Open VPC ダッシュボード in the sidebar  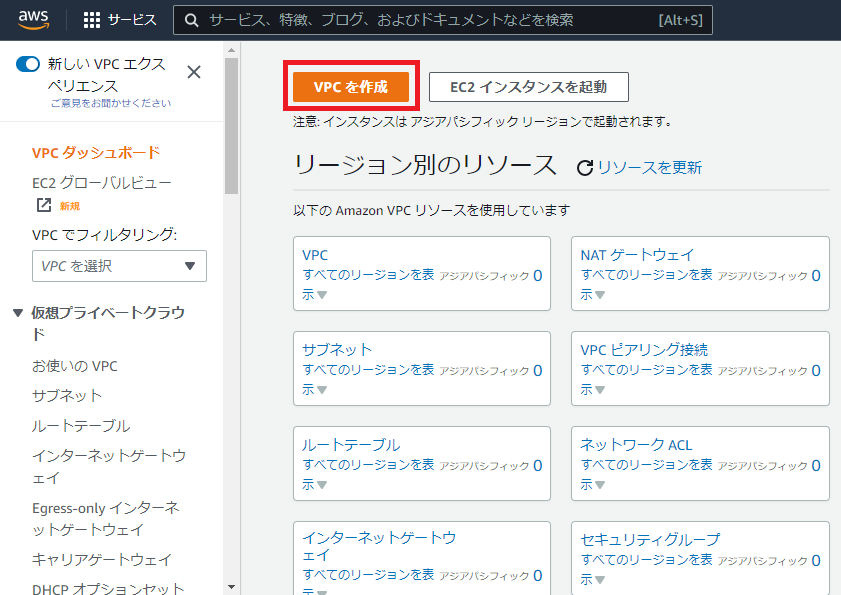click(x=96, y=153)
